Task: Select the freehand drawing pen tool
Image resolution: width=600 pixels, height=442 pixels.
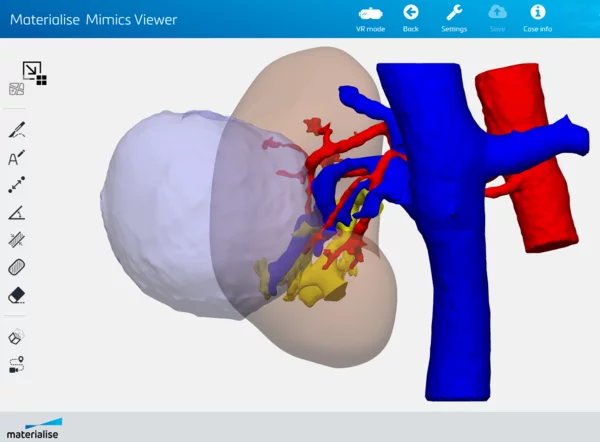Action: 17,130
